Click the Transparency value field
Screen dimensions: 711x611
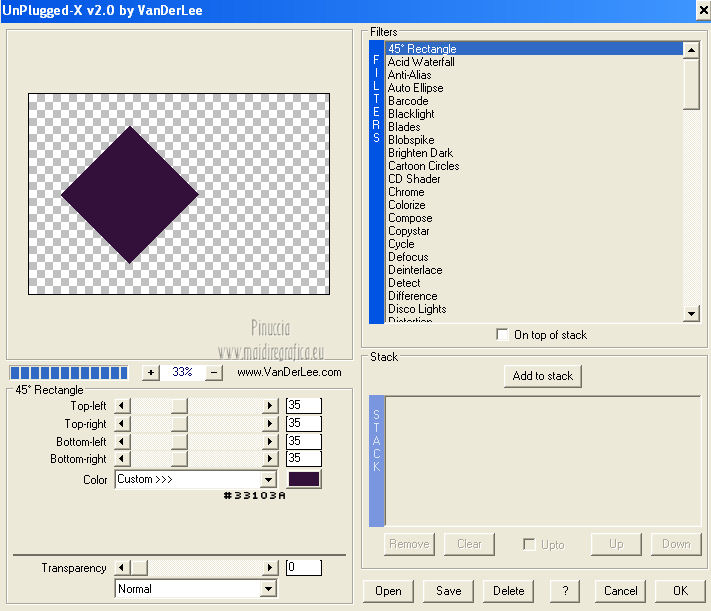[304, 567]
